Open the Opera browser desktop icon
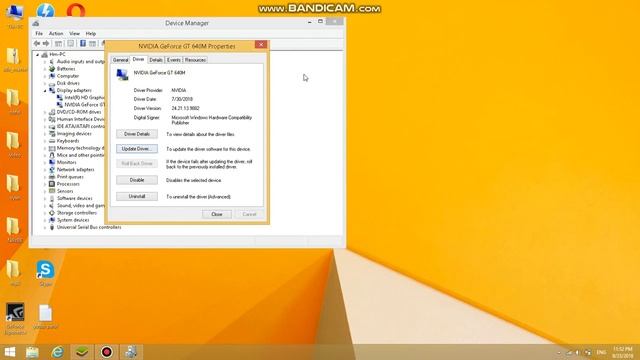The height and width of the screenshot is (360, 640). [76, 10]
